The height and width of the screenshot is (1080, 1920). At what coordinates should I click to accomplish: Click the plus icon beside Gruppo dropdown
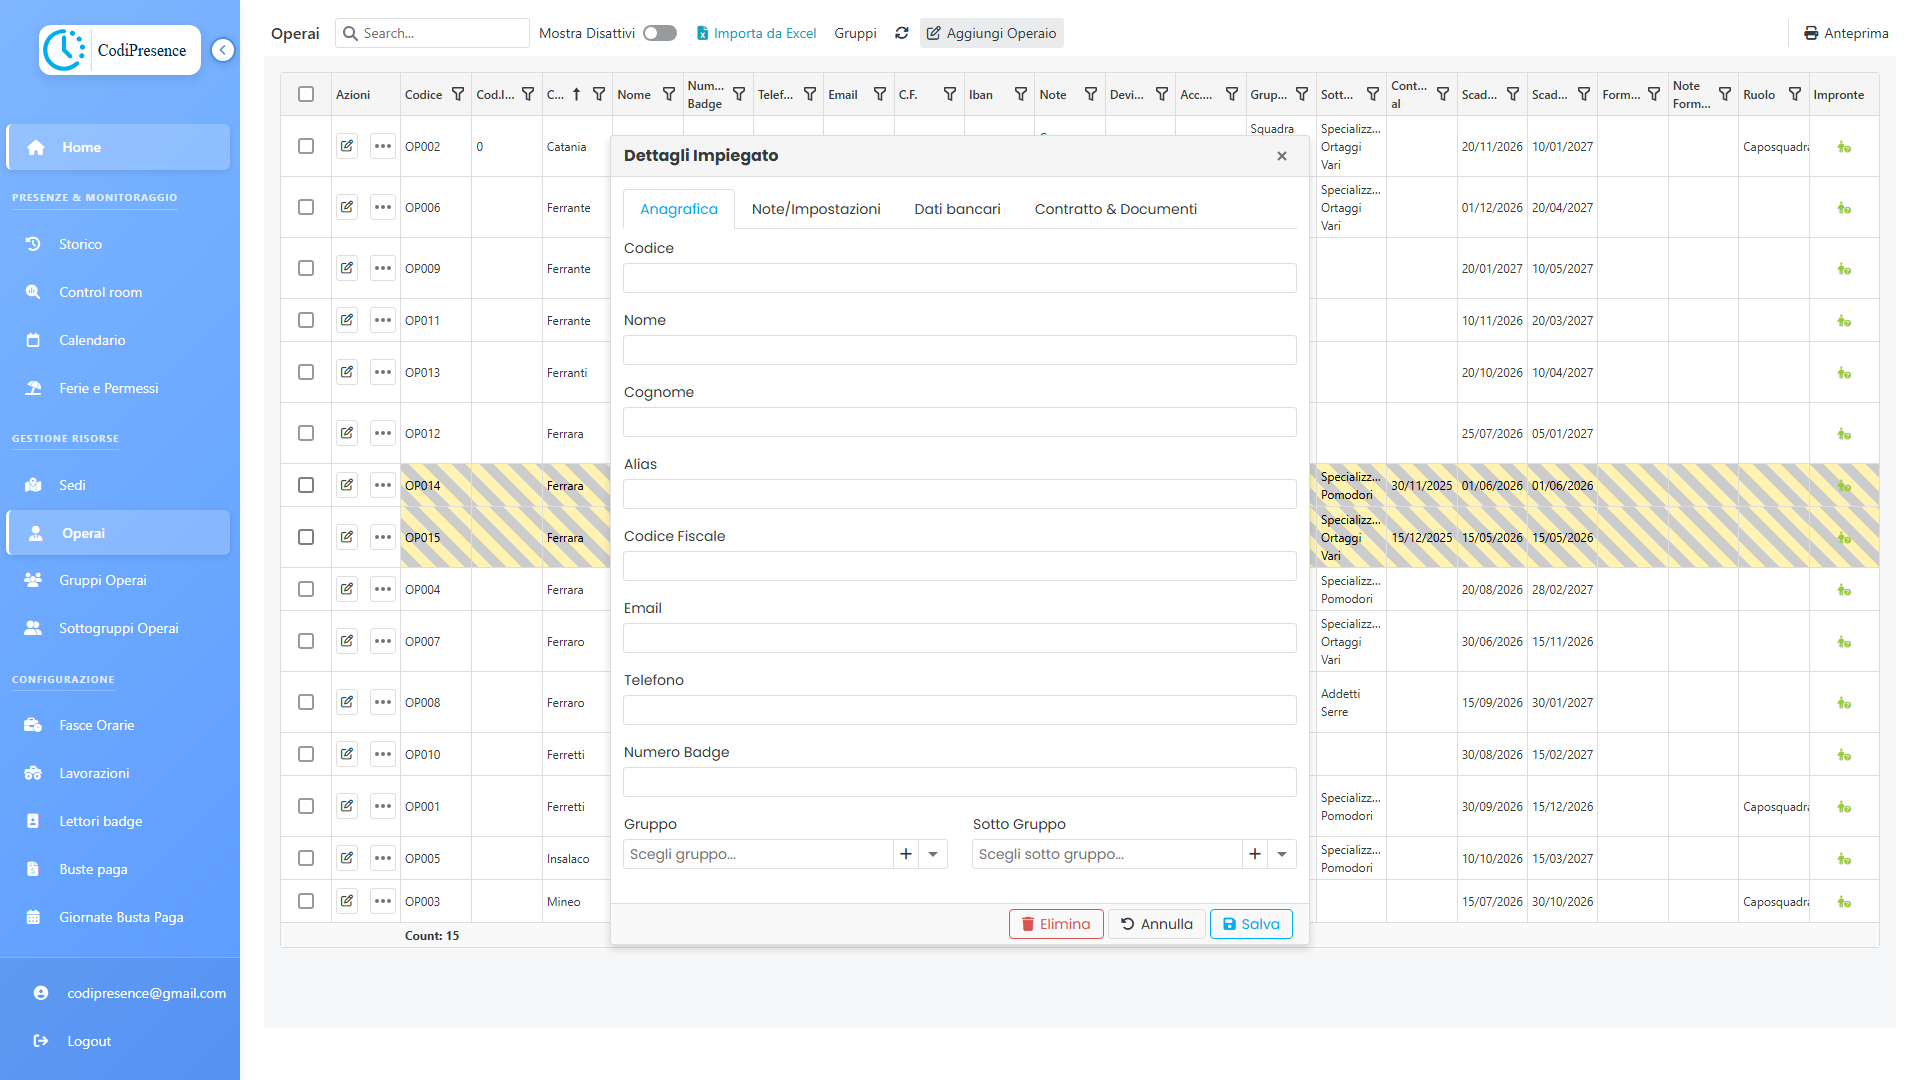(906, 854)
